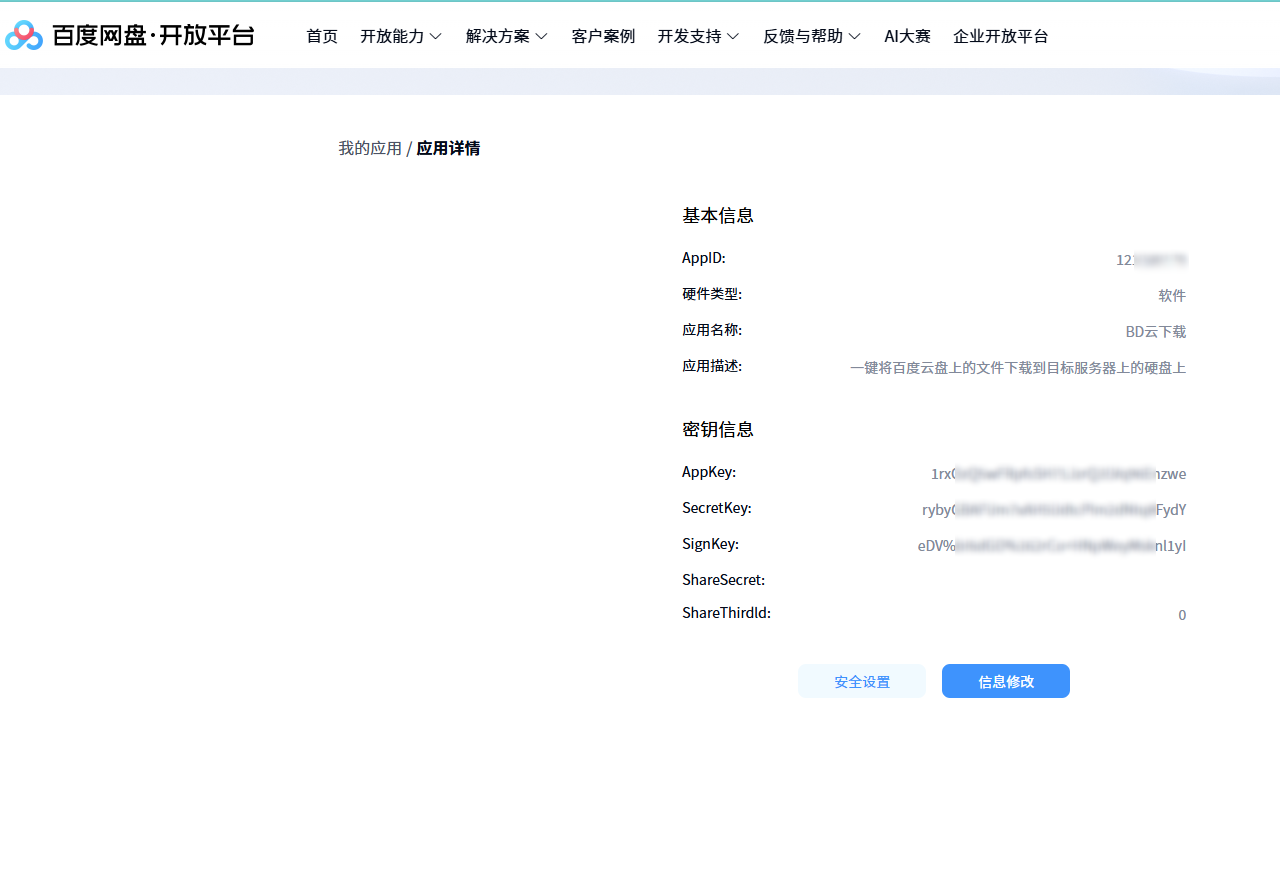
Task: Click the SecretKey value field
Action: tap(1053, 509)
